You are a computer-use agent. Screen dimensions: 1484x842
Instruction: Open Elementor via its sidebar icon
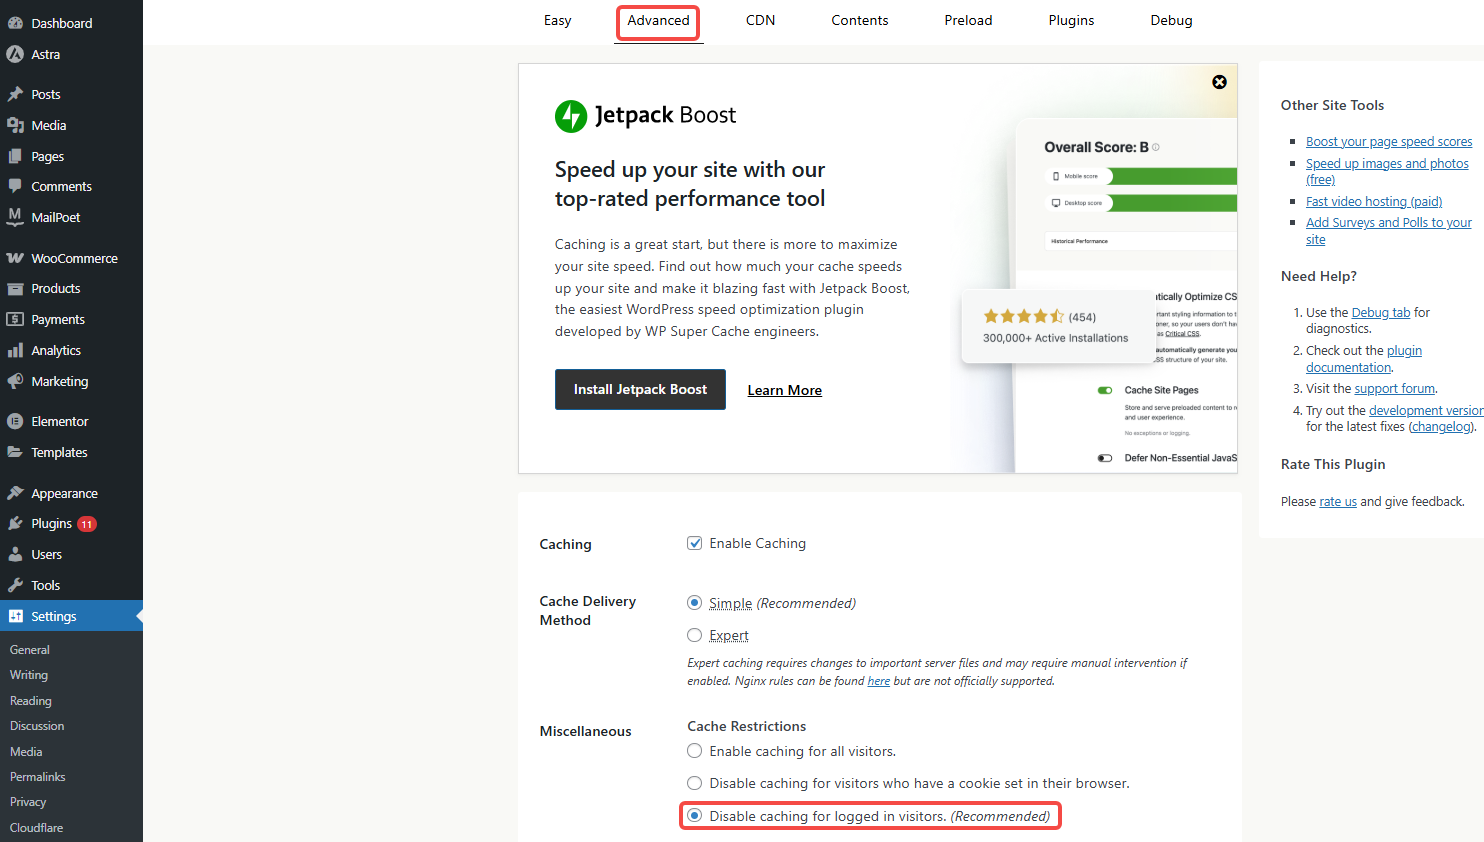[15, 422]
